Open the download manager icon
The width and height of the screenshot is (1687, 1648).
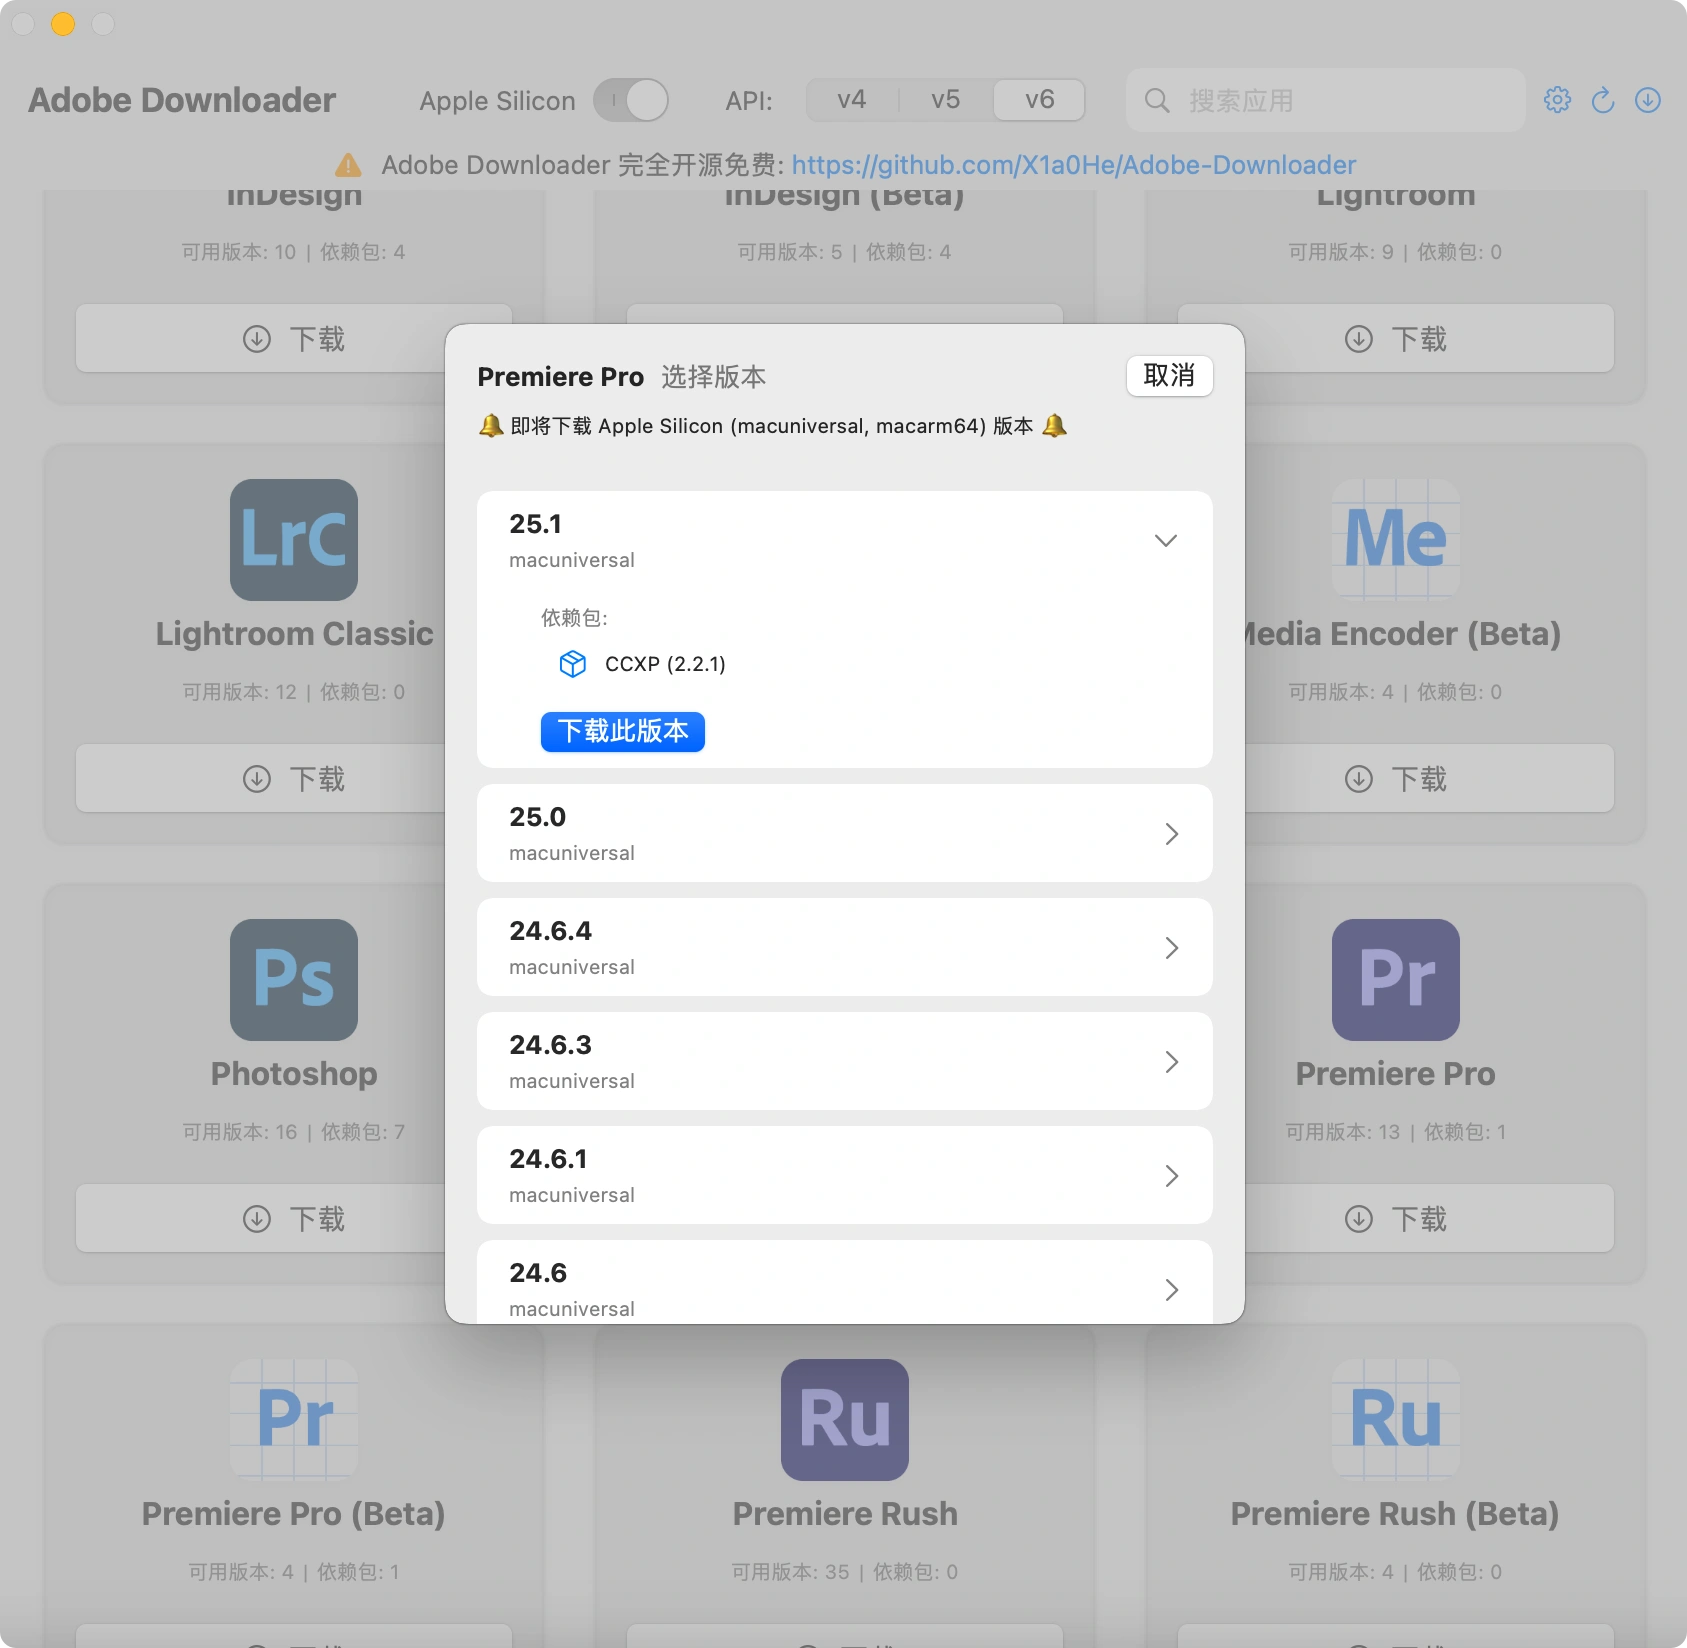coord(1648,100)
